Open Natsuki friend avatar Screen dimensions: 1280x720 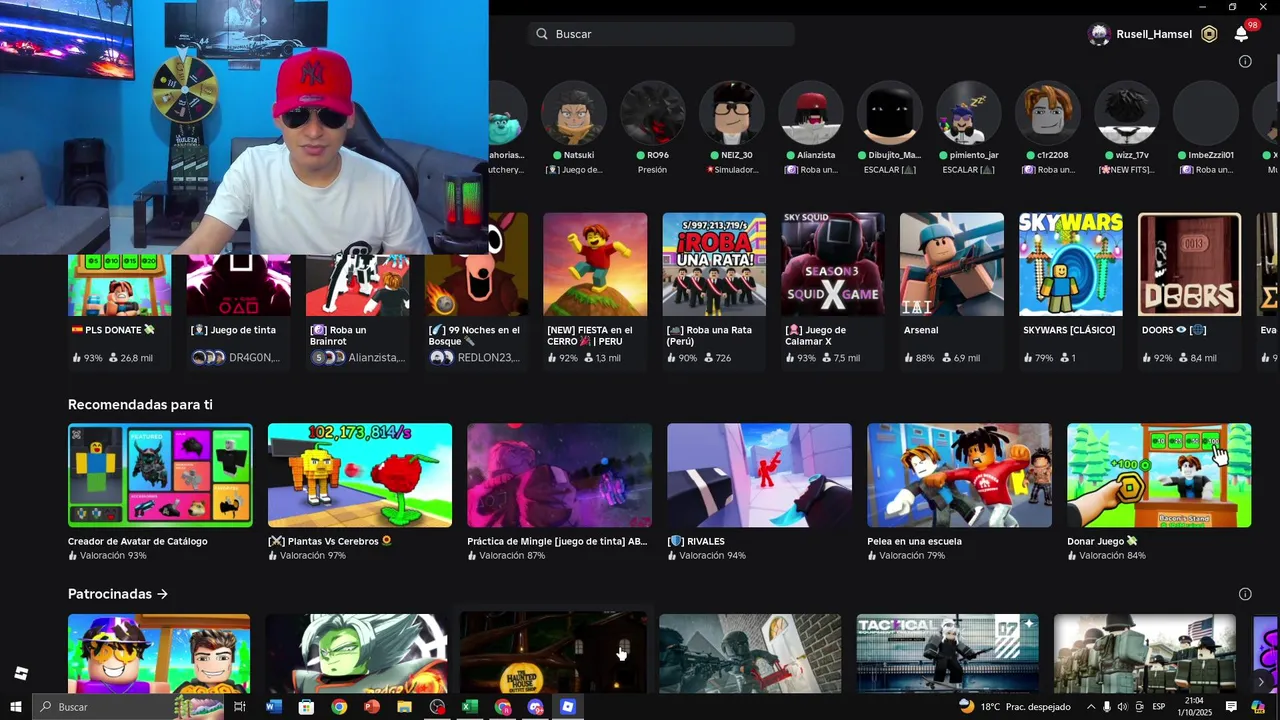pos(574,113)
